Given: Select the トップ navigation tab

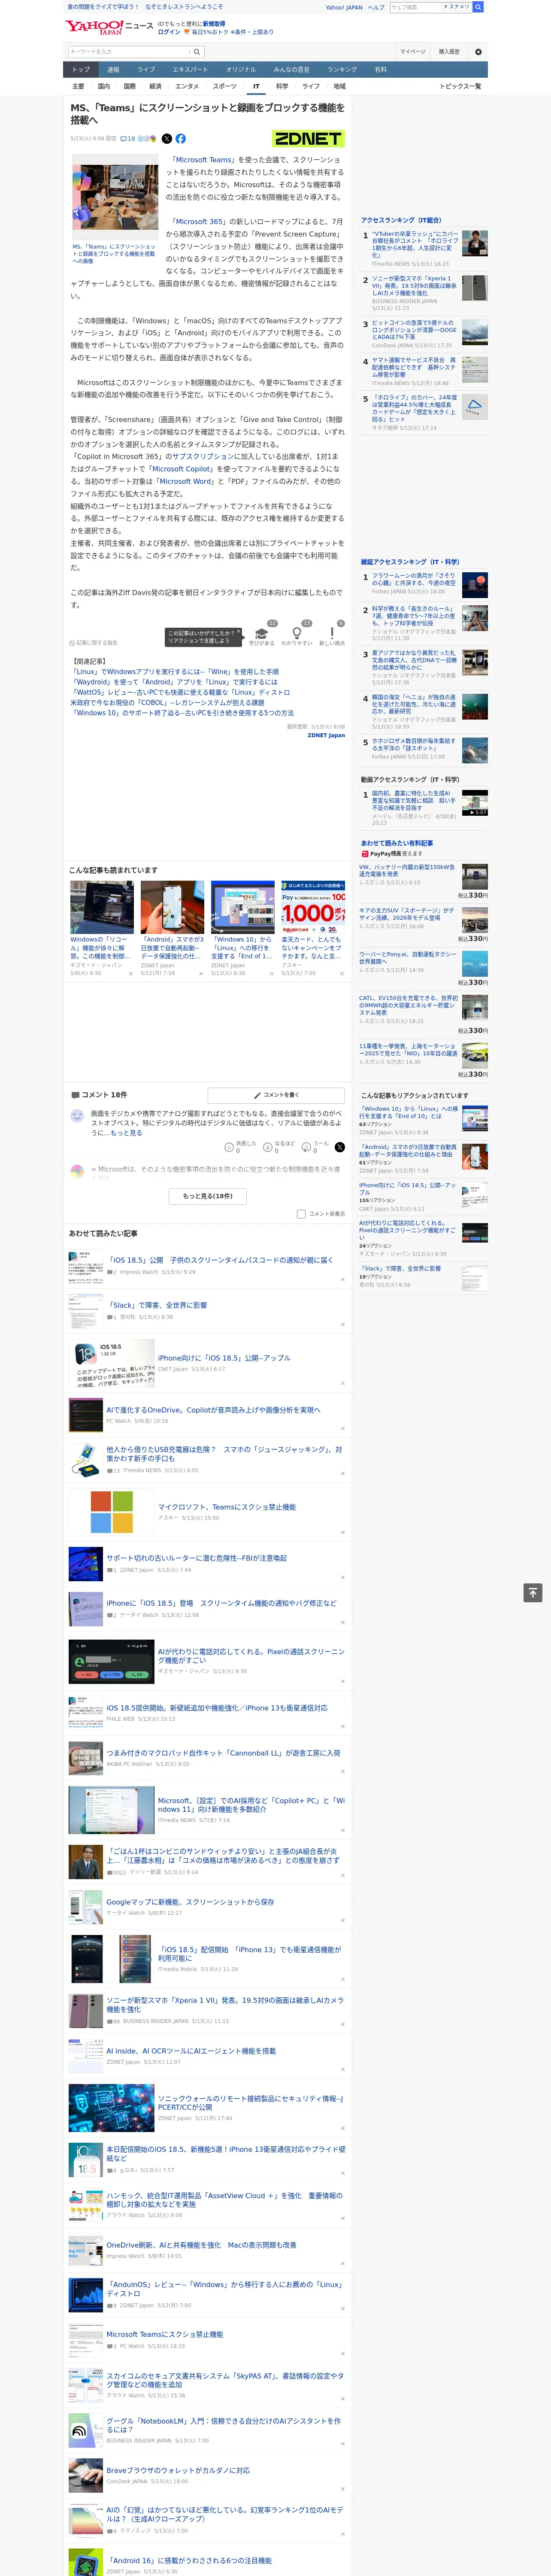Looking at the screenshot, I should [81, 70].
